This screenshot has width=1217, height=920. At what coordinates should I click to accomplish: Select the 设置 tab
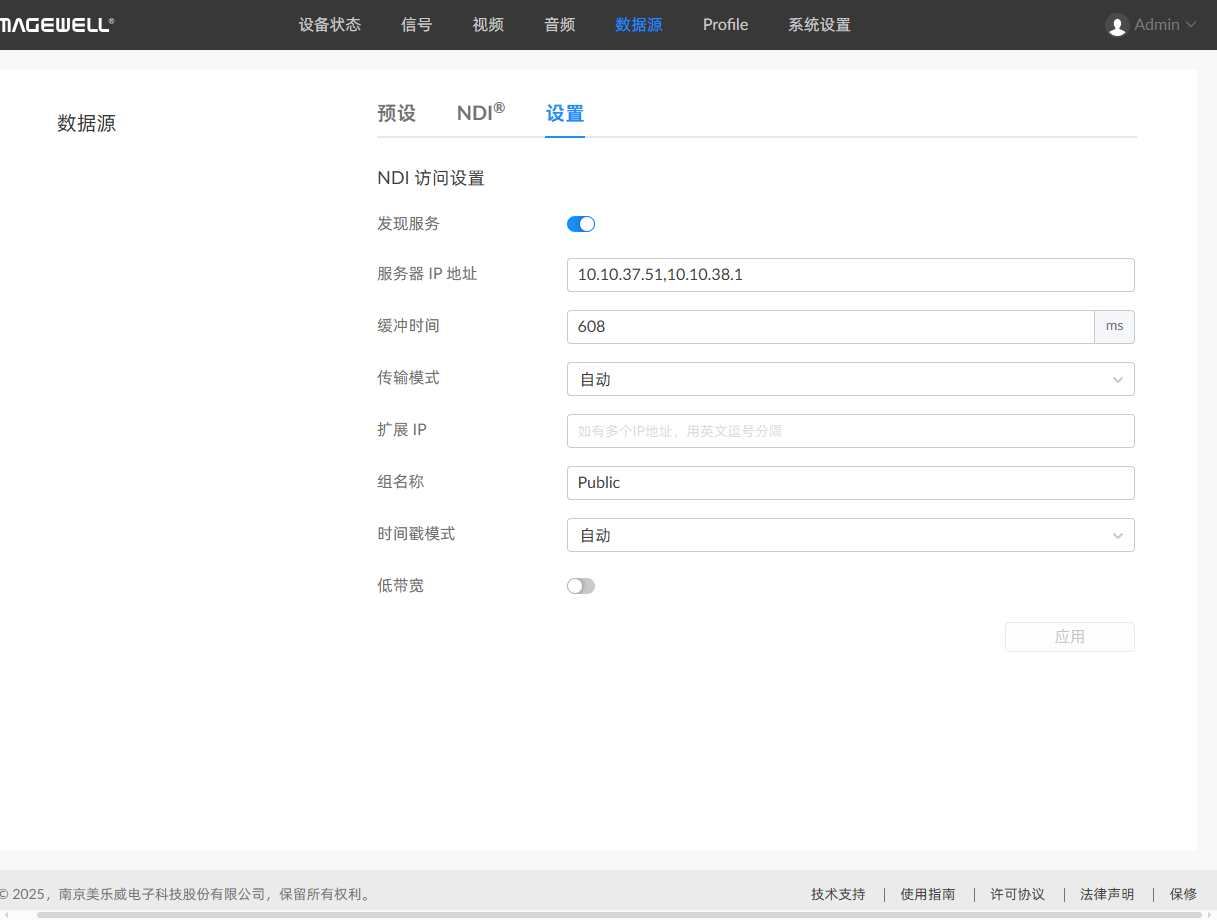click(564, 113)
